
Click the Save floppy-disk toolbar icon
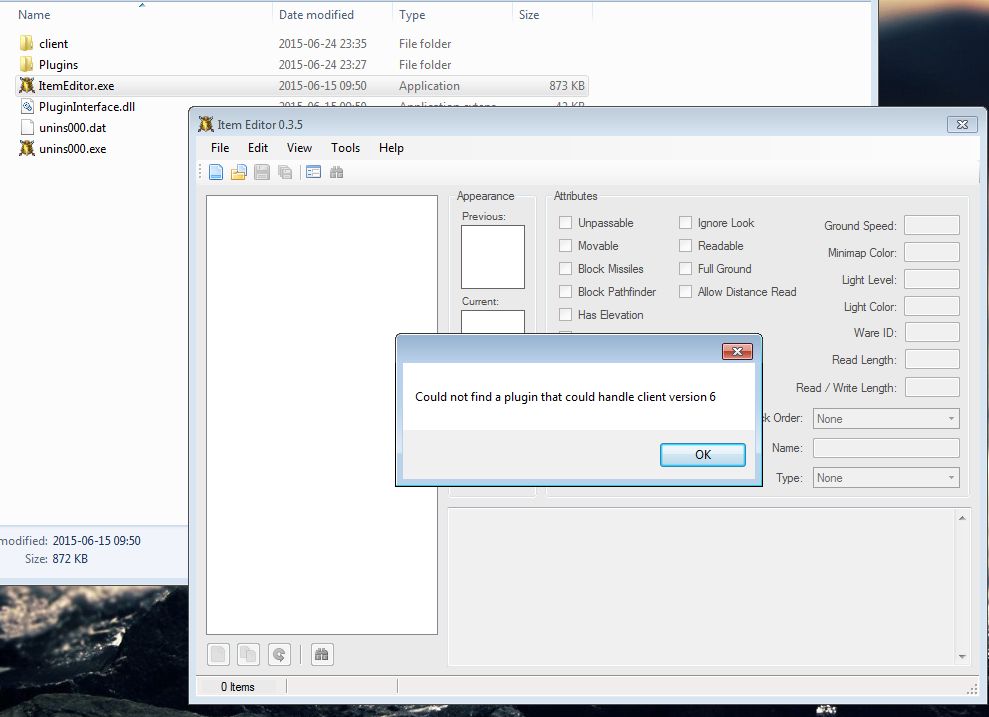[x=262, y=172]
